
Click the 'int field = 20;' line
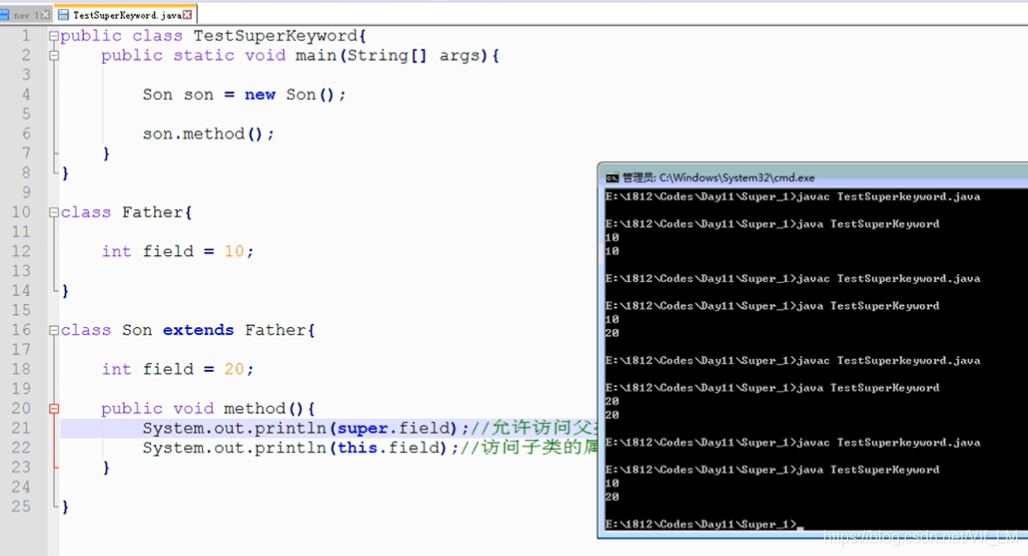pos(178,369)
